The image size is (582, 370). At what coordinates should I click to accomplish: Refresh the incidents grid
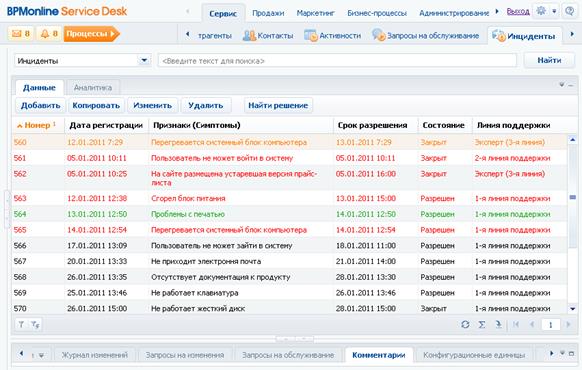coord(465,325)
